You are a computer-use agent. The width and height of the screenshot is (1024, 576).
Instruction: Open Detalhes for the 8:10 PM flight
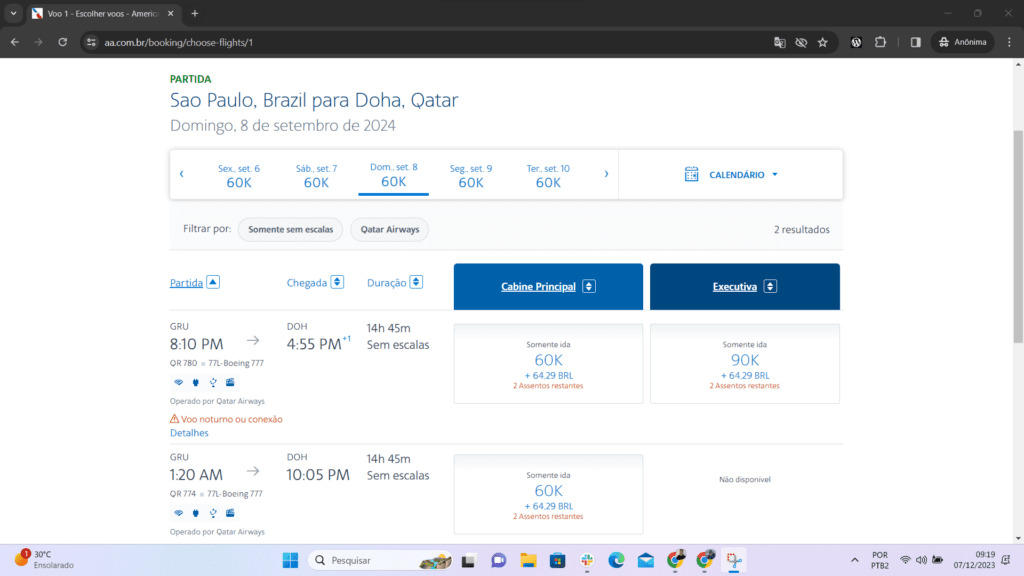(189, 432)
